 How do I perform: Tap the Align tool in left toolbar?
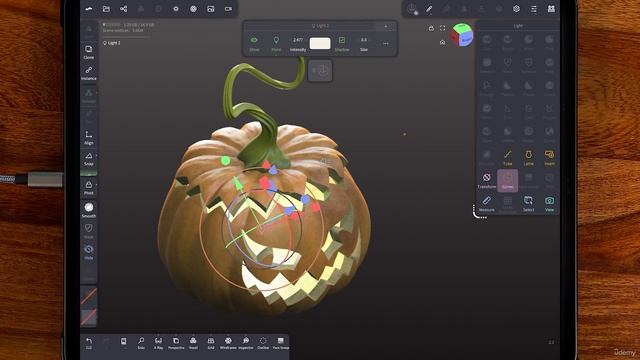(x=89, y=138)
